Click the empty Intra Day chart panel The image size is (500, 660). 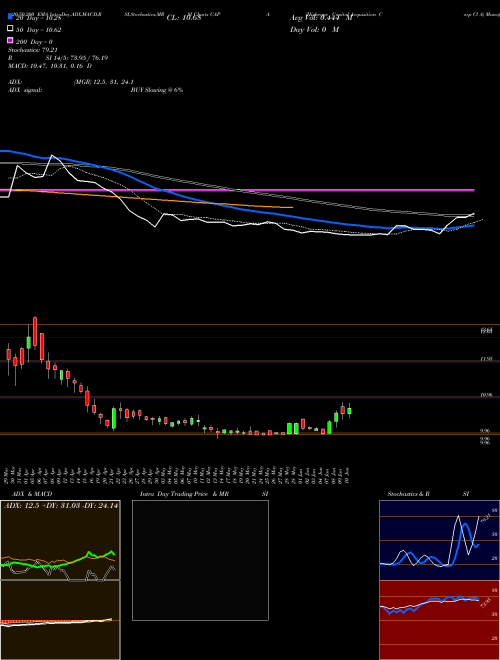(200, 560)
